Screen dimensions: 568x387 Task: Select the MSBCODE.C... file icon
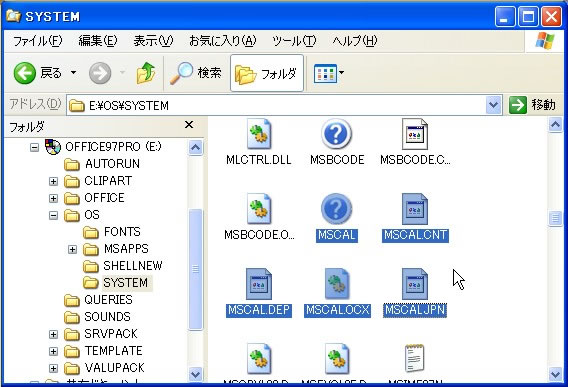pyautogui.click(x=415, y=134)
